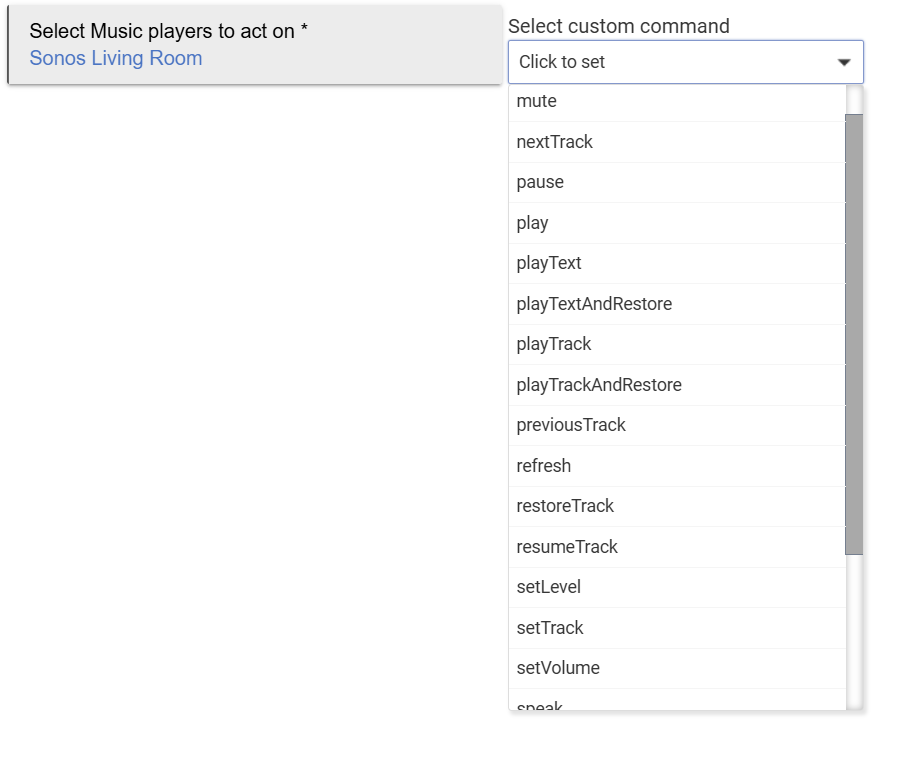Open the Select Music players panel
897x765 pixels.
[255, 44]
